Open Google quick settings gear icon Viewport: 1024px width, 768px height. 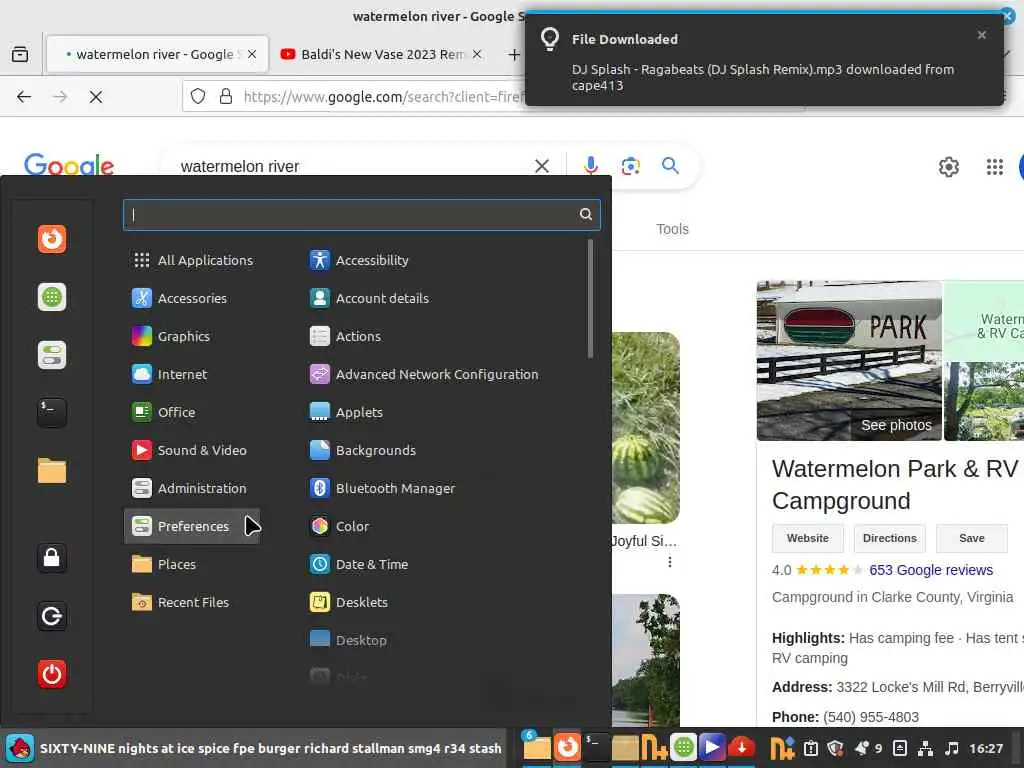pos(948,167)
